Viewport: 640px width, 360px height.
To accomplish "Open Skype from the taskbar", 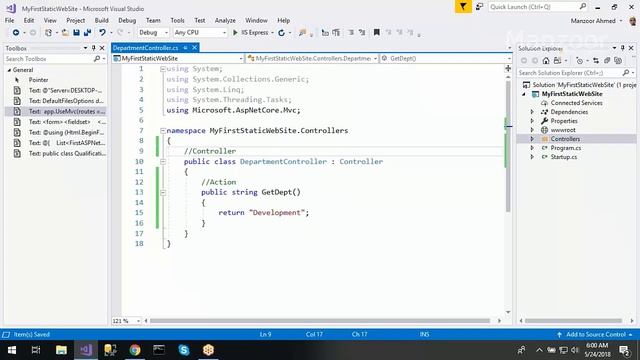I will coord(184,350).
